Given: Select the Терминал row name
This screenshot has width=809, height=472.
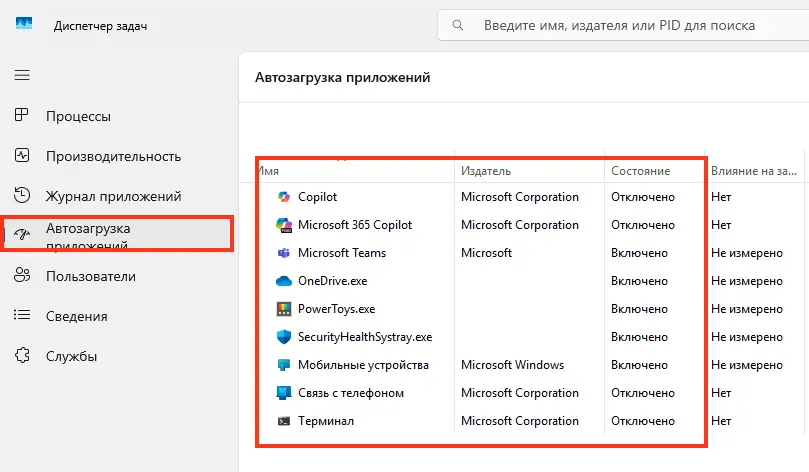Looking at the screenshot, I should [326, 421].
